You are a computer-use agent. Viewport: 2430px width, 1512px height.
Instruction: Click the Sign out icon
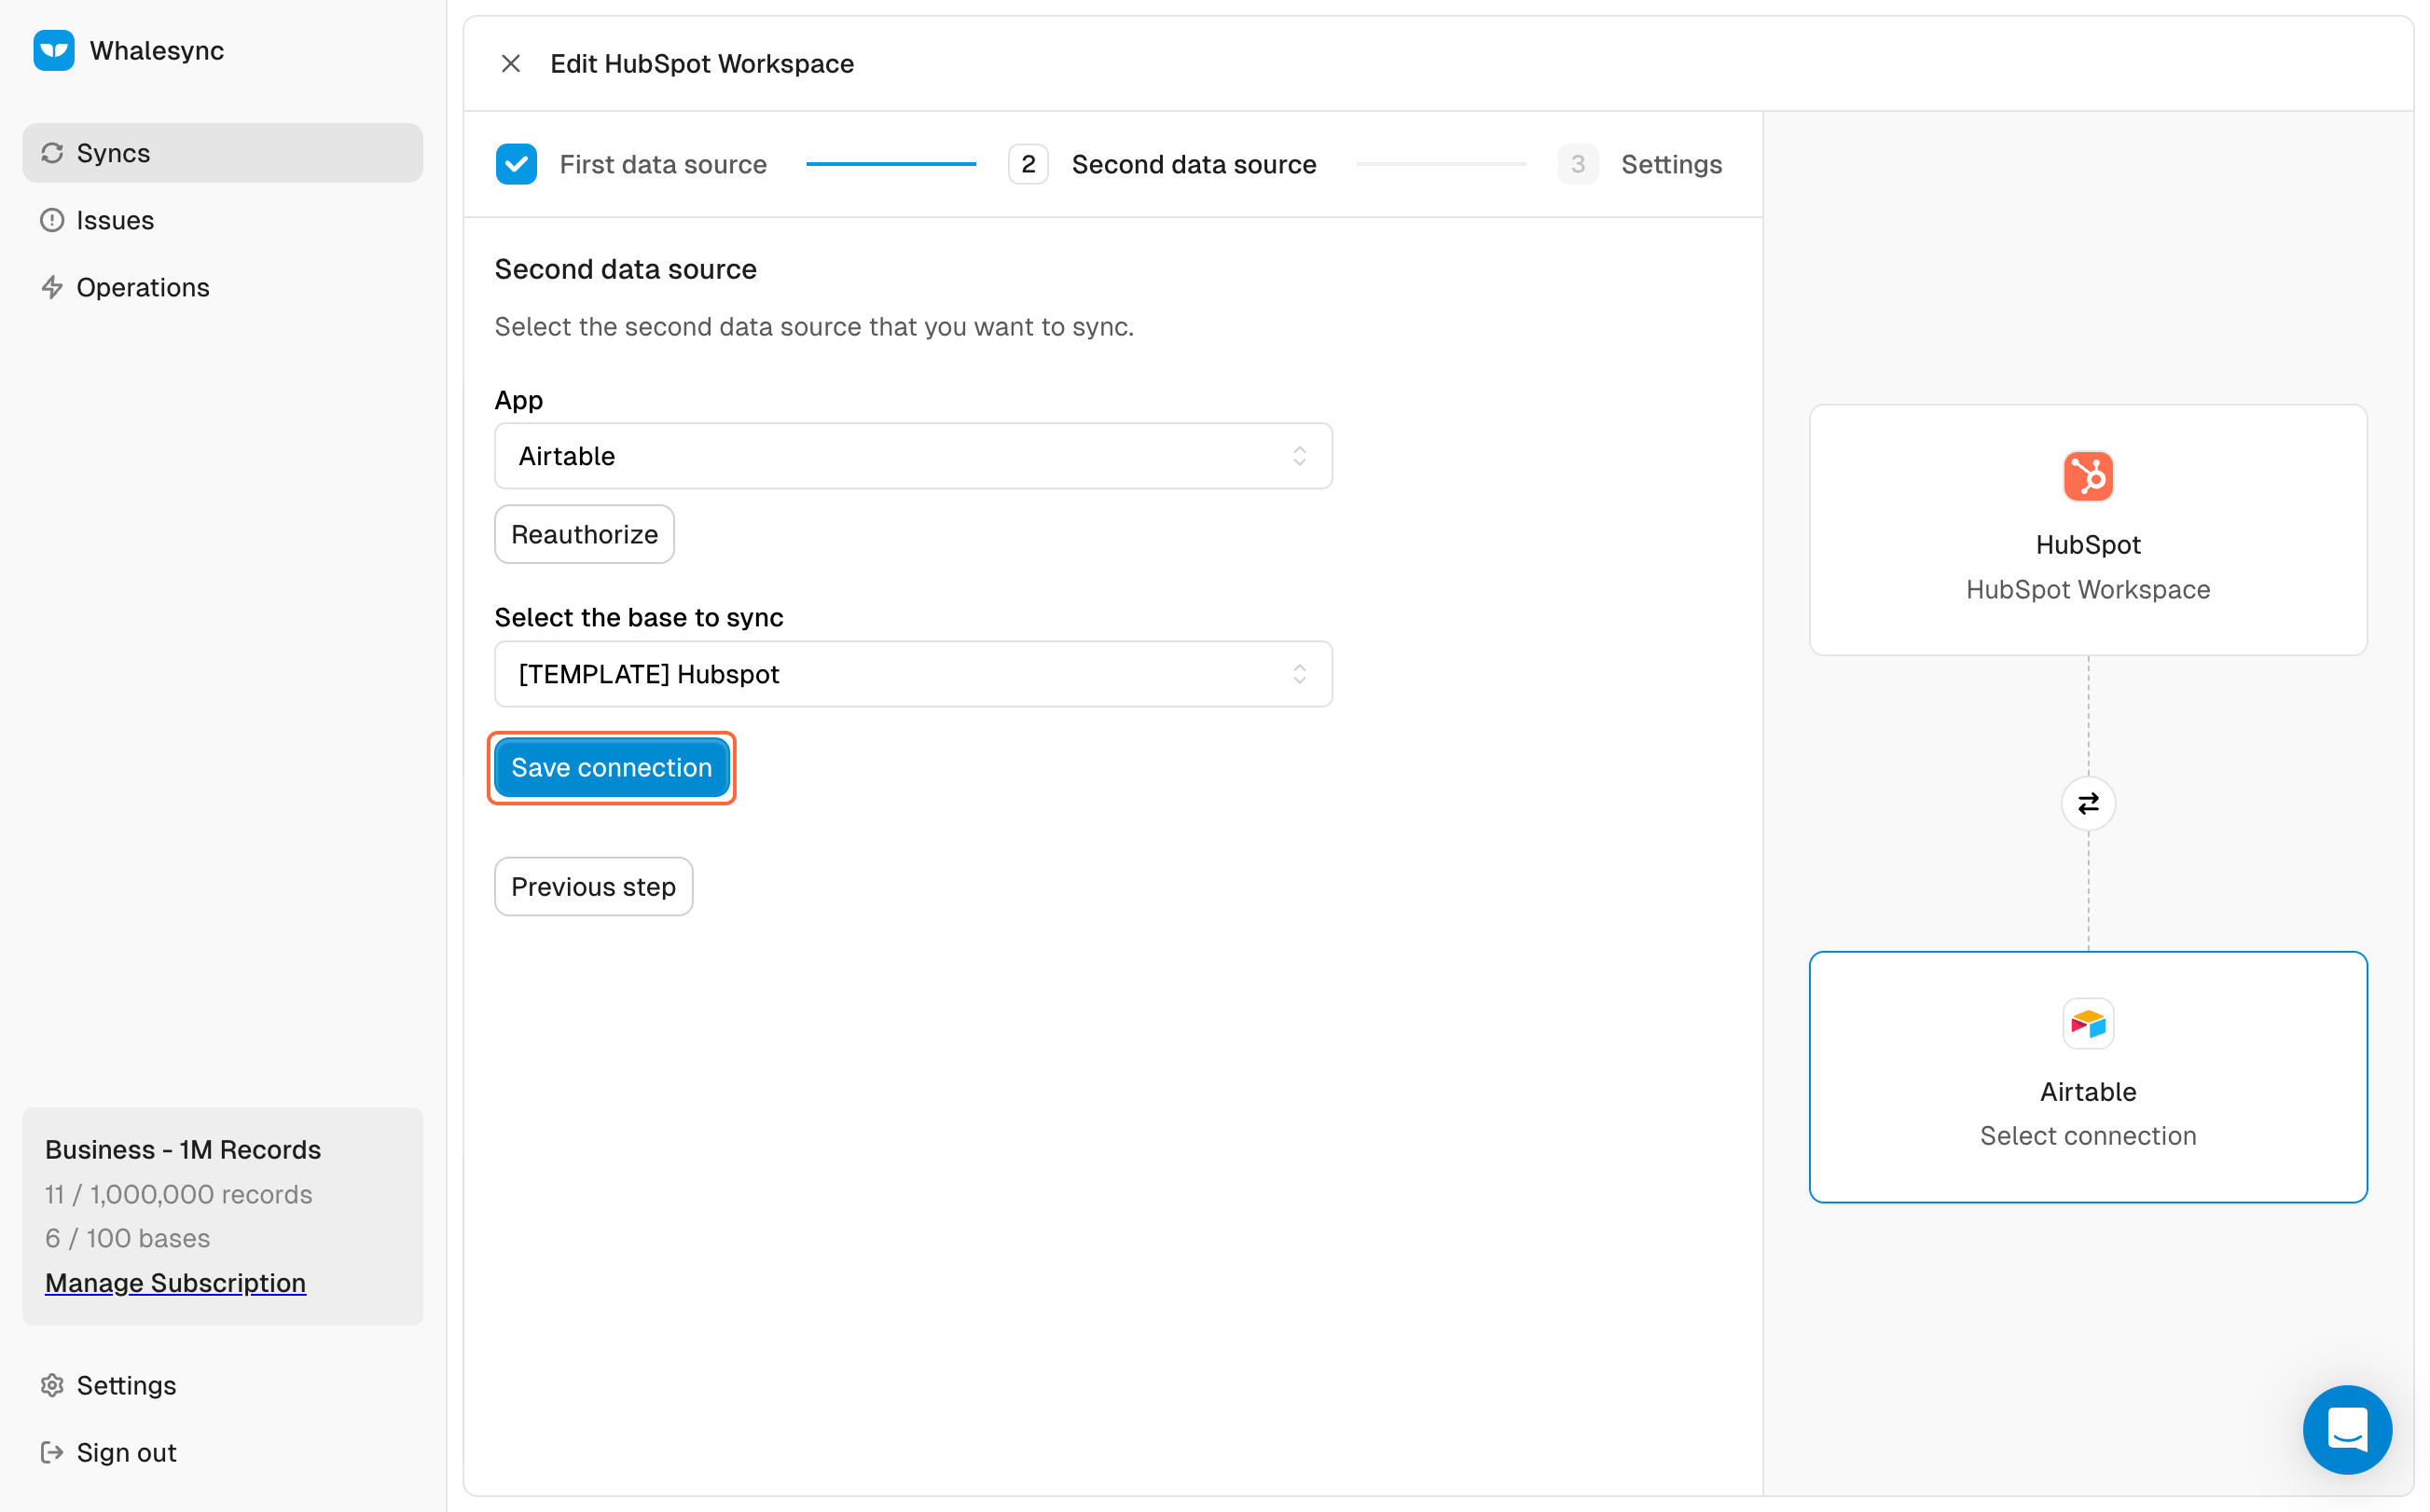click(x=52, y=1452)
